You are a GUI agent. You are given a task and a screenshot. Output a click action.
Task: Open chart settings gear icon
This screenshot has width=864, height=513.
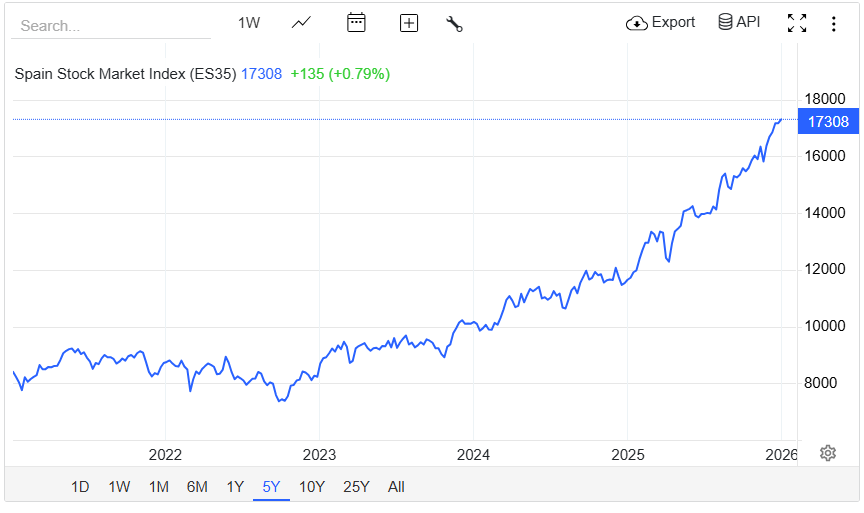pos(827,453)
